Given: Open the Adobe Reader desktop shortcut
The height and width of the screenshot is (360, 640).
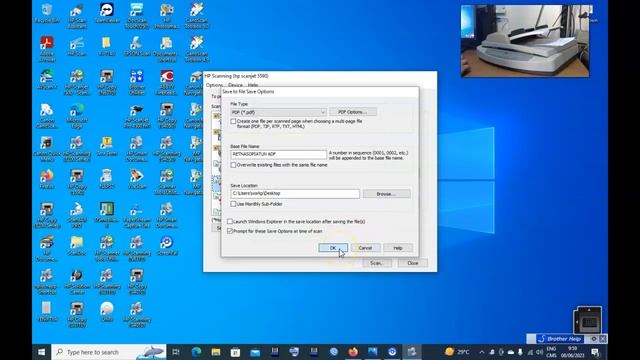Looking at the screenshot, I should tap(47, 49).
